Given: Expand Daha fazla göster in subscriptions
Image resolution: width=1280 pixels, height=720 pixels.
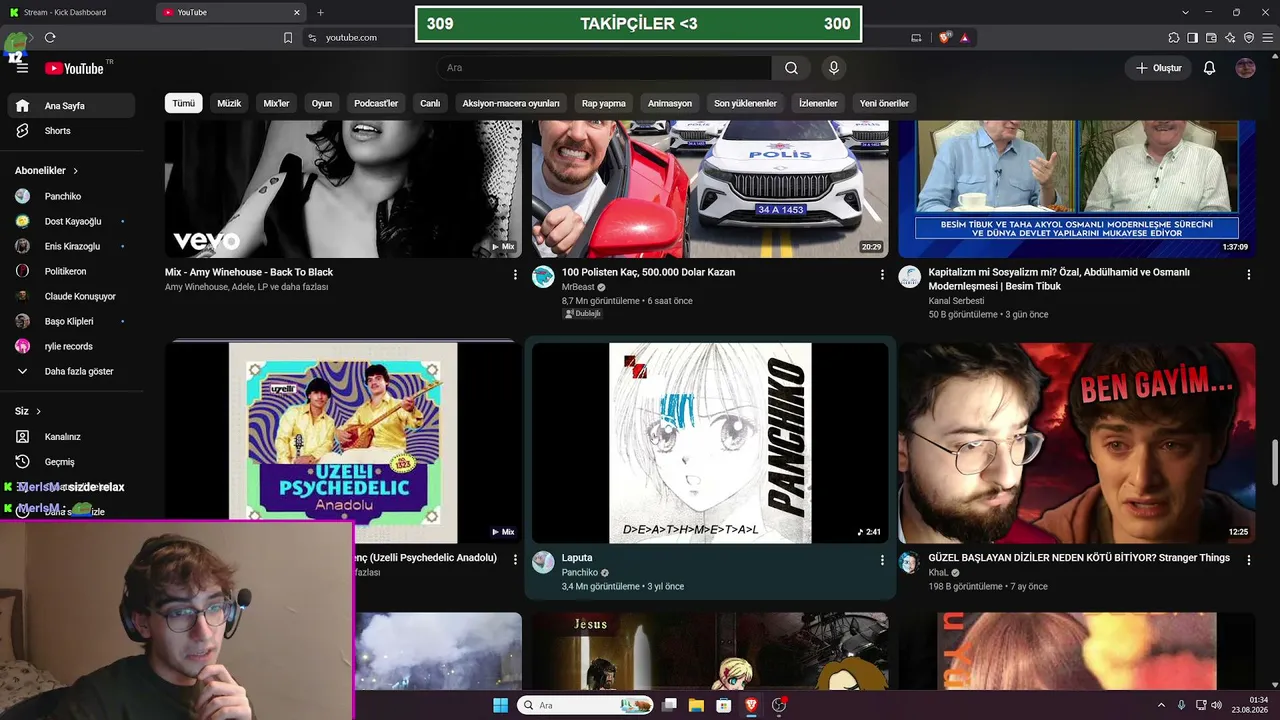Looking at the screenshot, I should tap(71, 371).
